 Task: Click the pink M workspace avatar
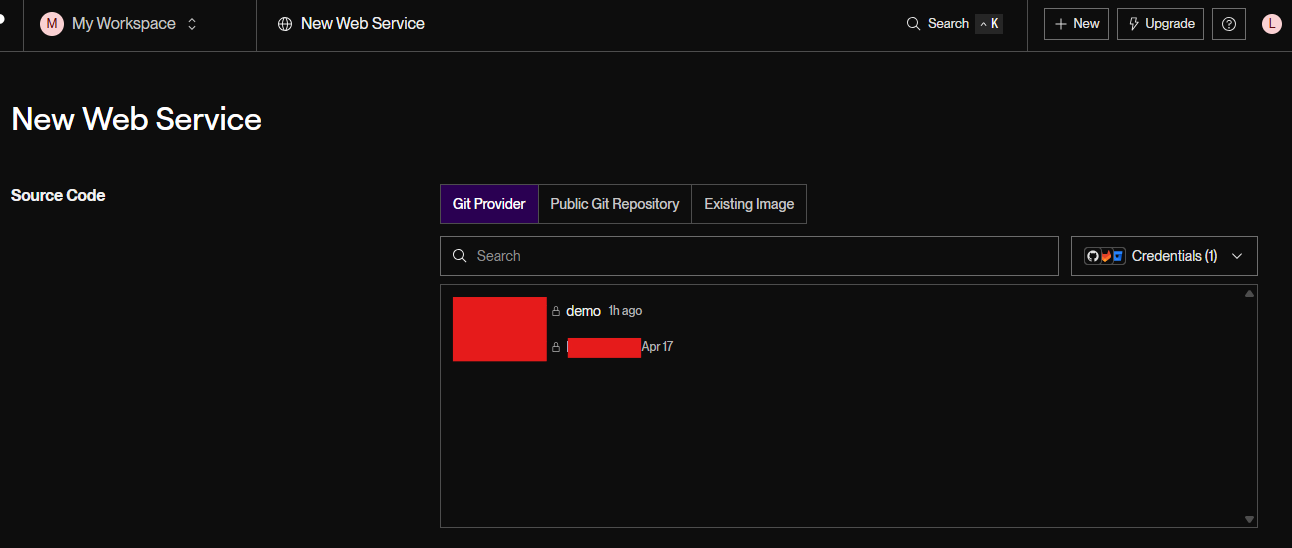tap(51, 24)
